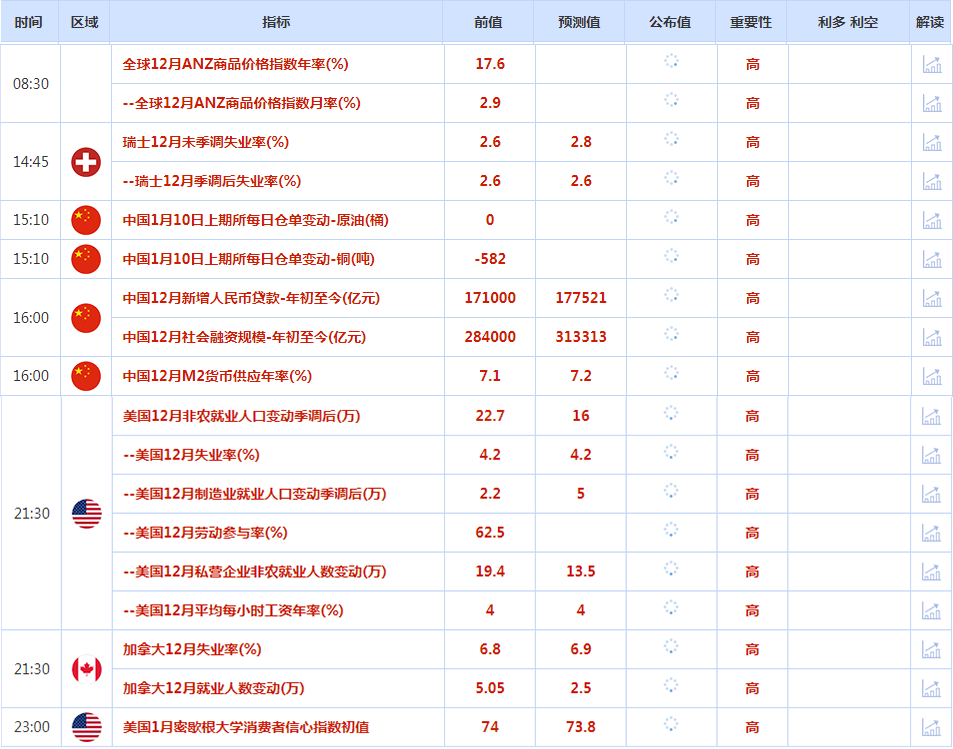Open chart icon for 瑞士12月未季调失业率

[x=932, y=142]
